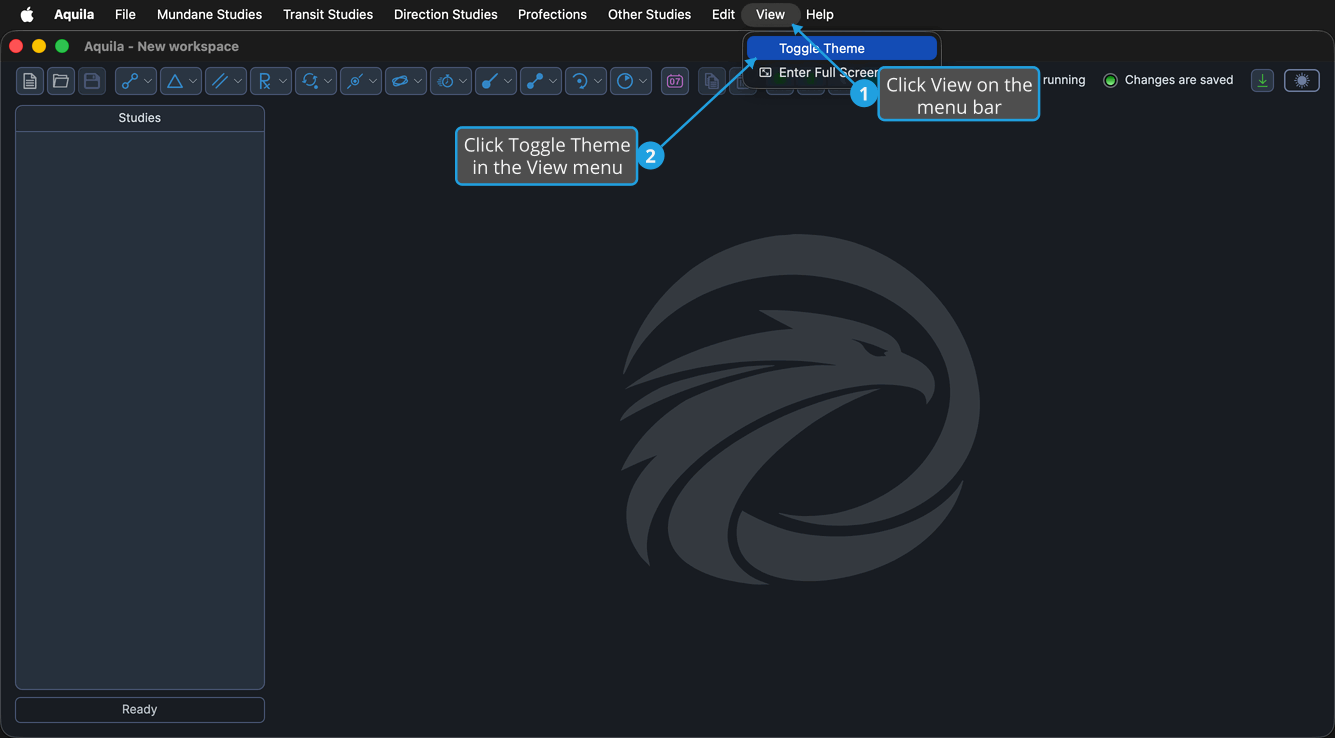Select the stopwatch timing toolbar icon
Viewport: 1335px width, 738px height.
445,81
